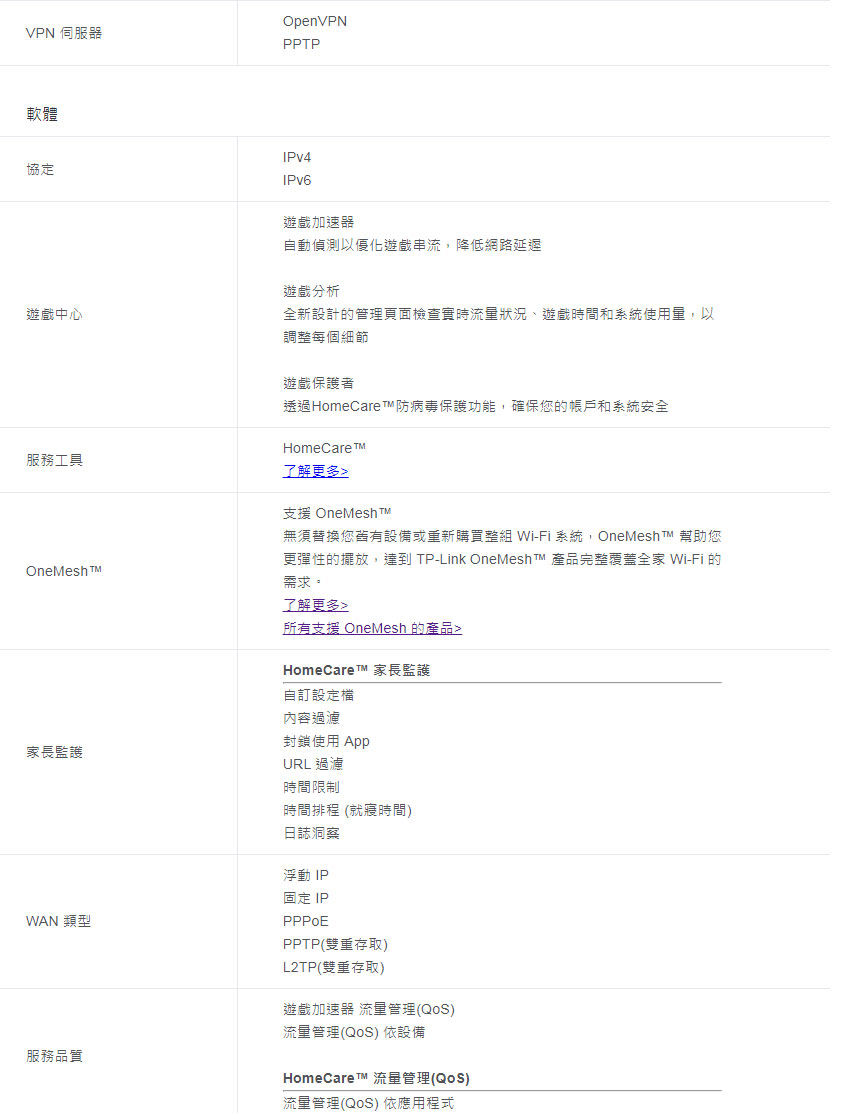Select the 'L2TP(雙重存取)' entry

pos(333,967)
